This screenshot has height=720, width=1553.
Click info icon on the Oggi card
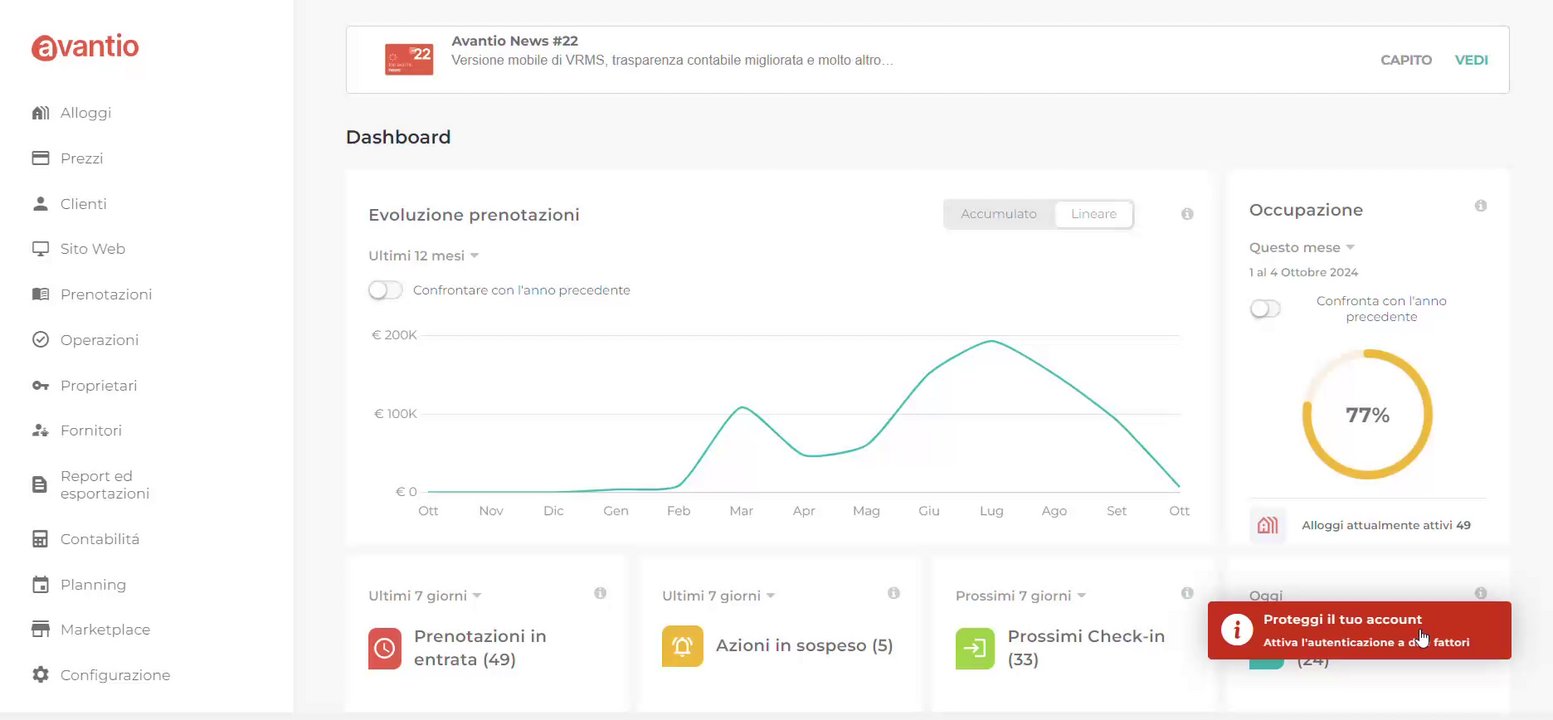pos(1480,593)
